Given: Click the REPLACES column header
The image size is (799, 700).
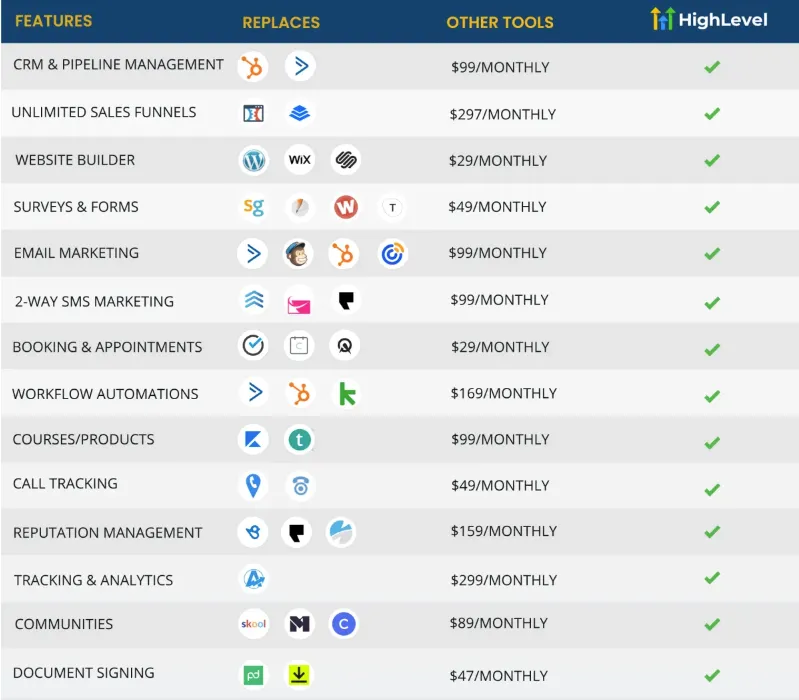Looking at the screenshot, I should tap(281, 22).
